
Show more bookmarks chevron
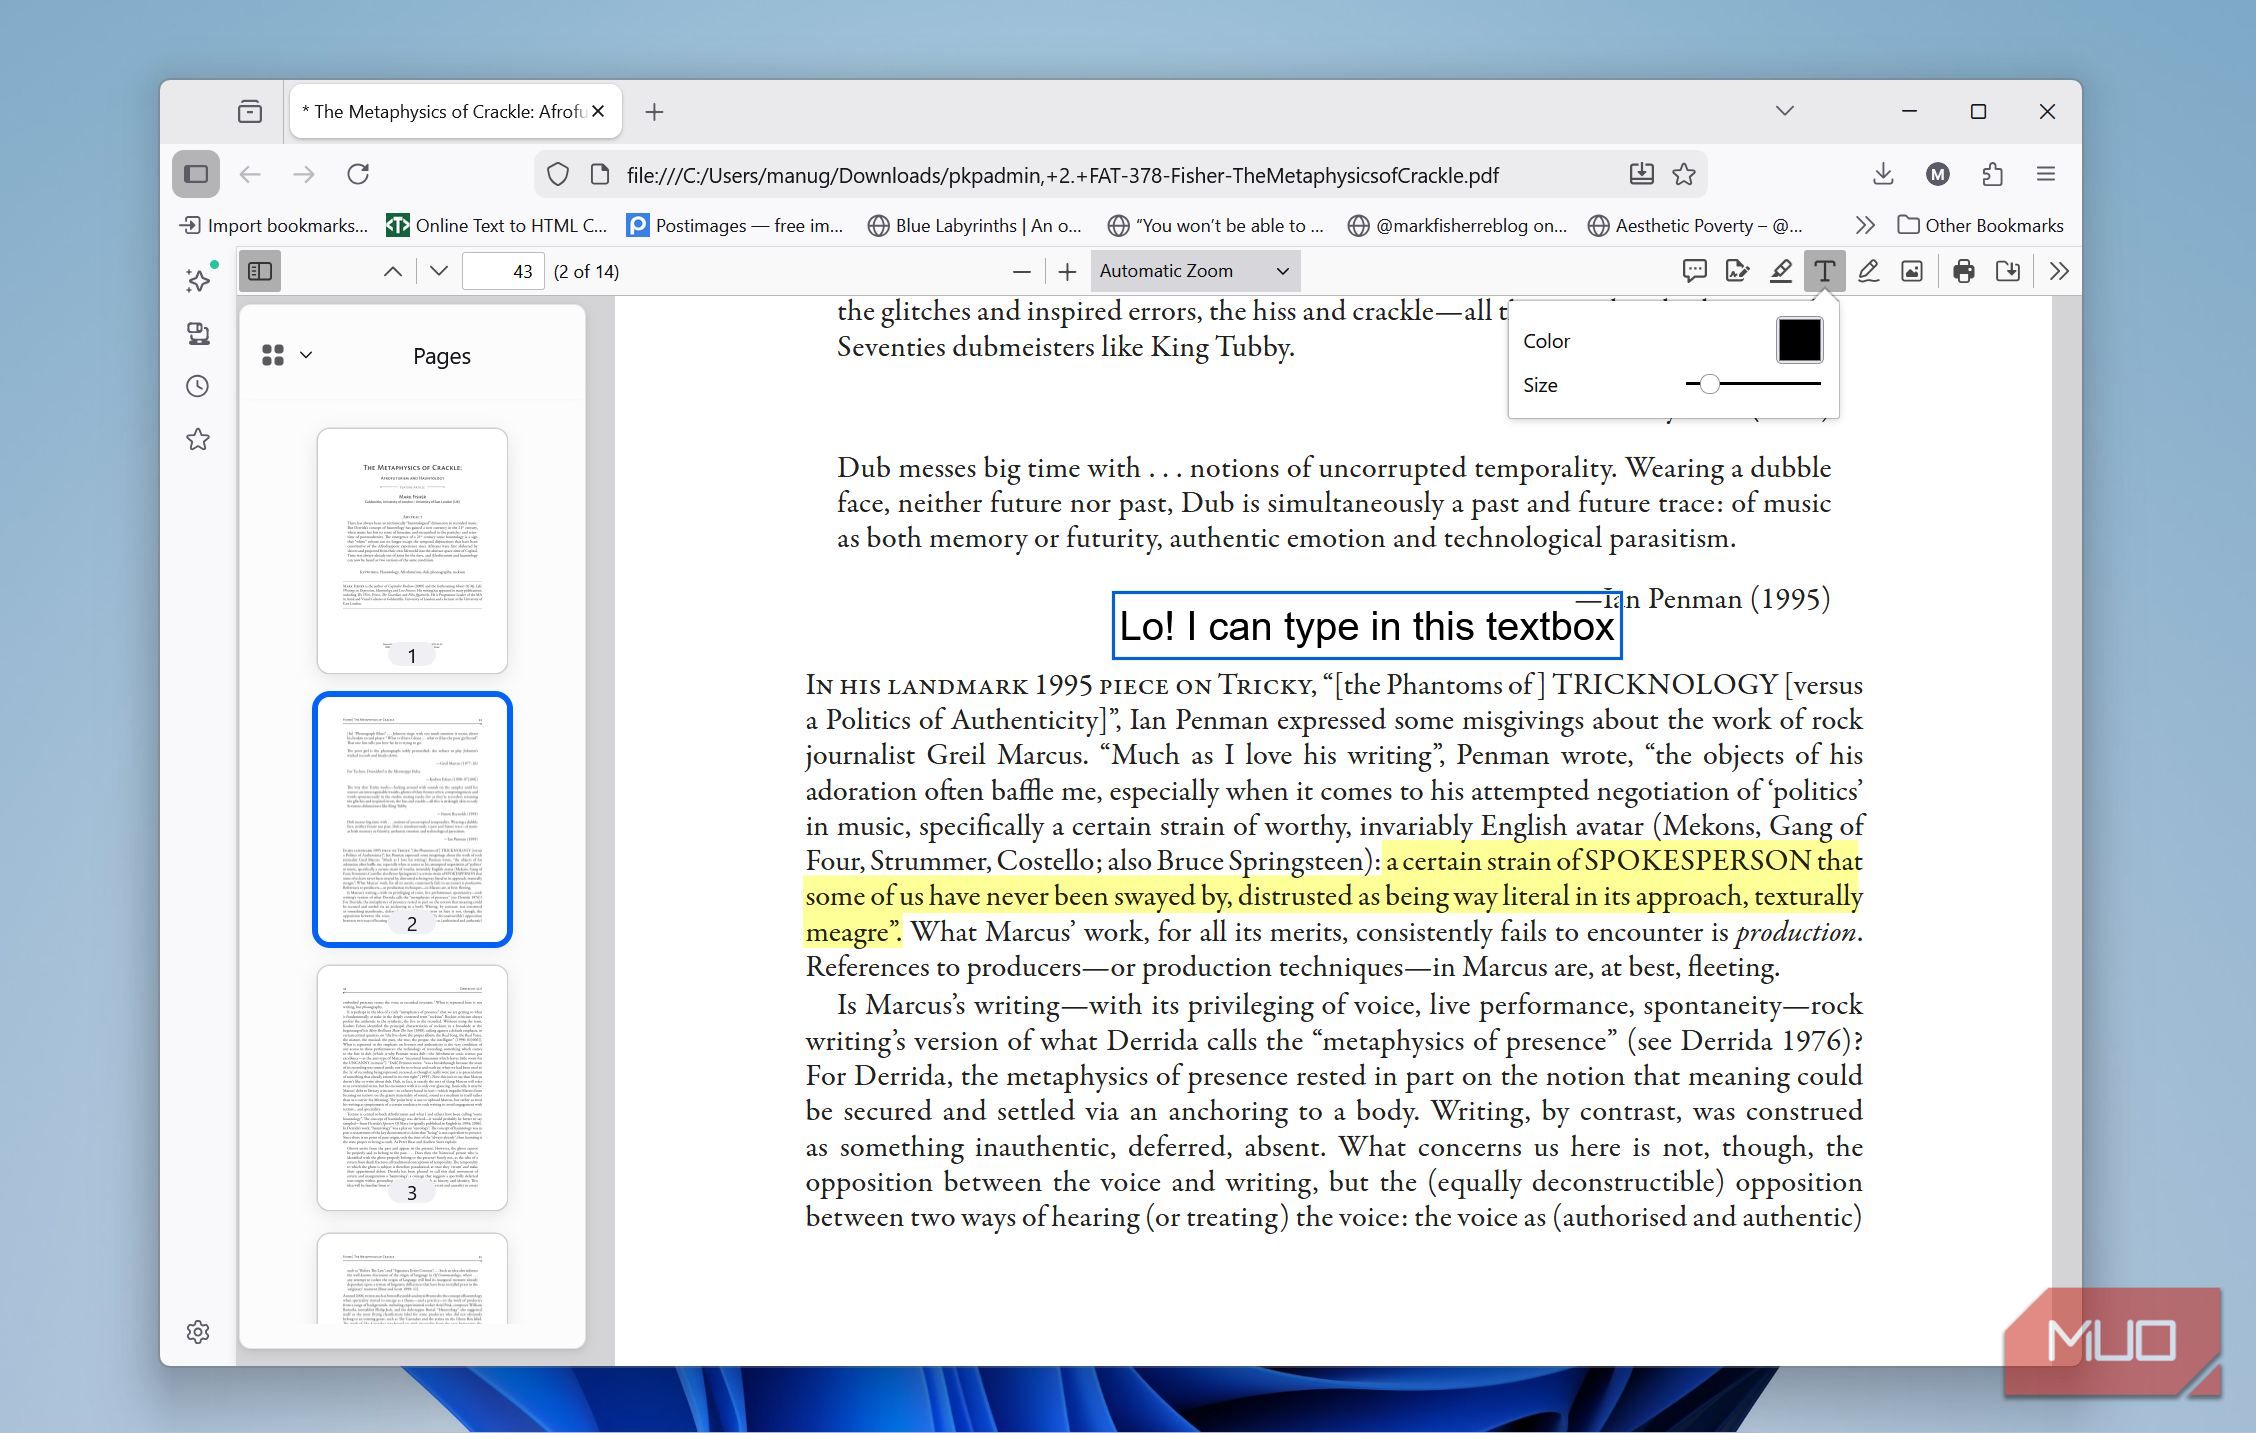[x=1865, y=225]
